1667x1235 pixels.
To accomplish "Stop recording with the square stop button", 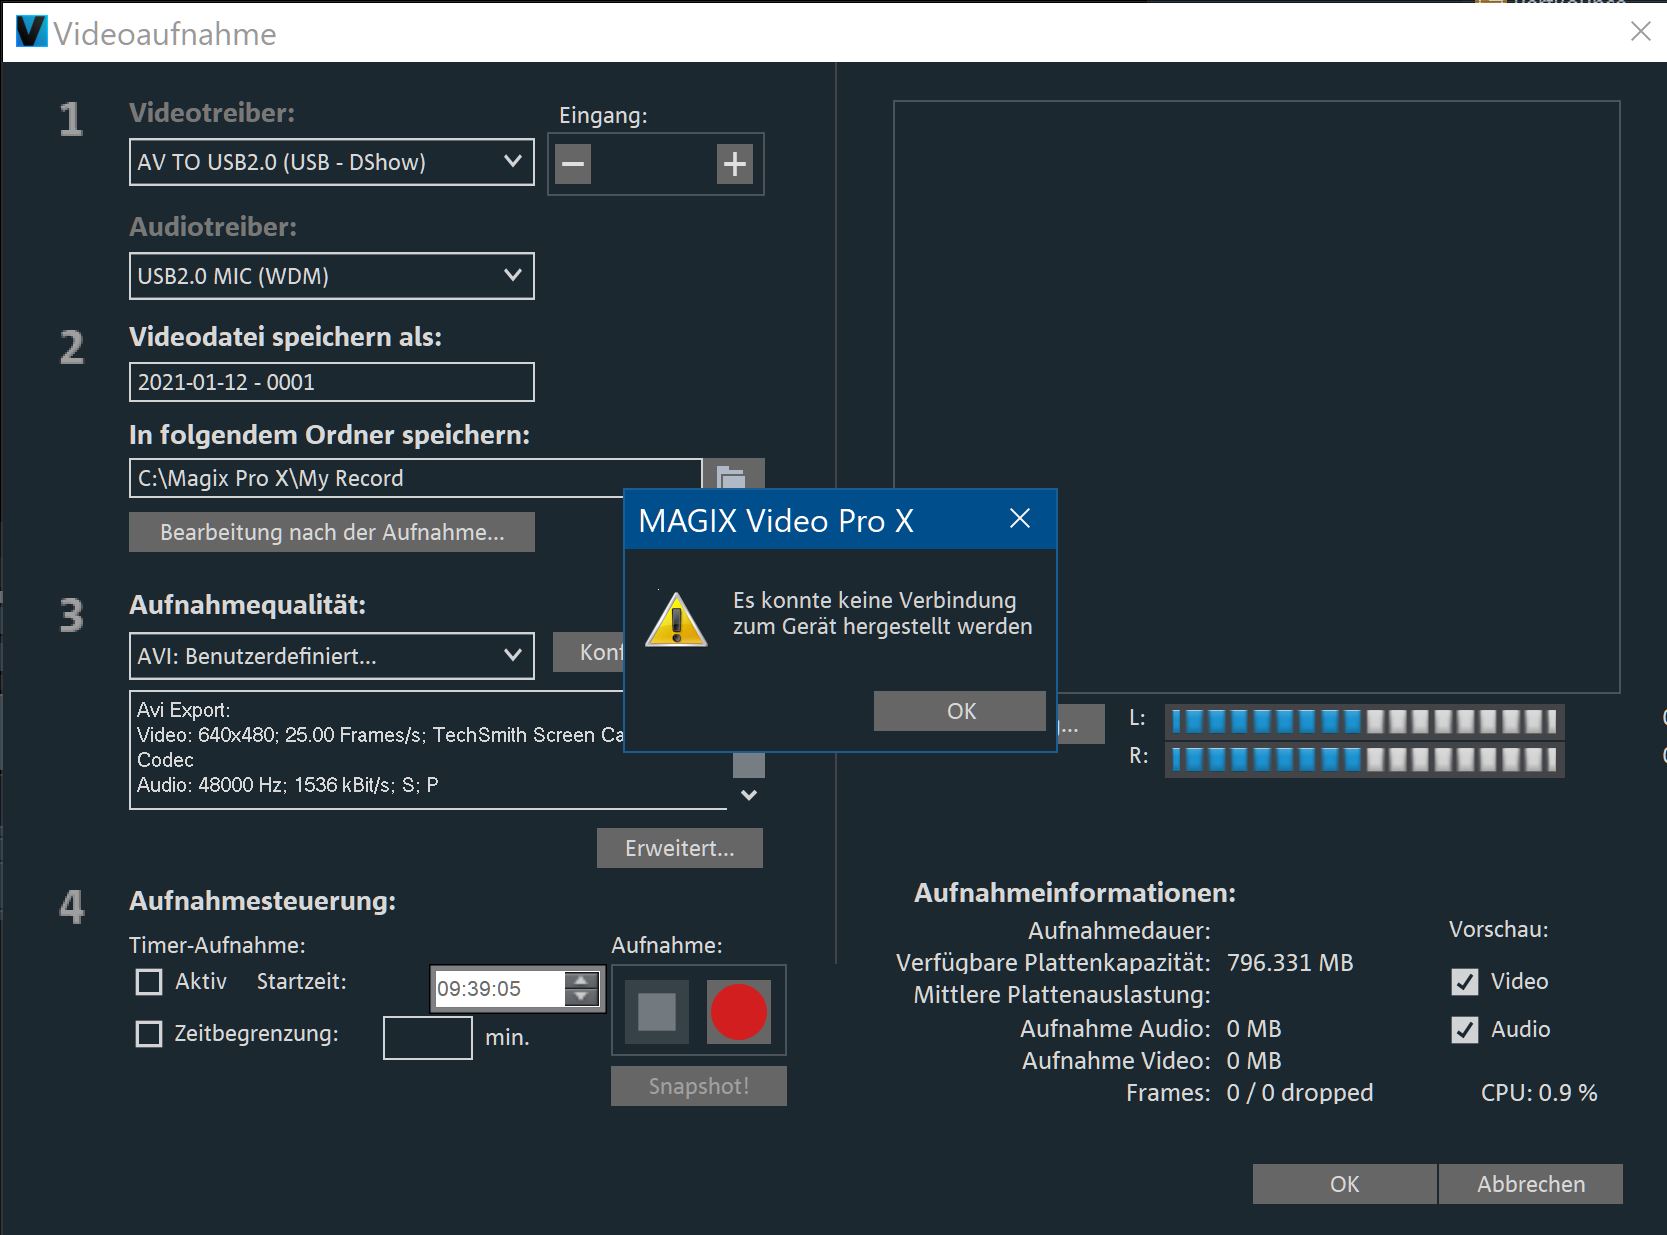I will click(x=657, y=1012).
